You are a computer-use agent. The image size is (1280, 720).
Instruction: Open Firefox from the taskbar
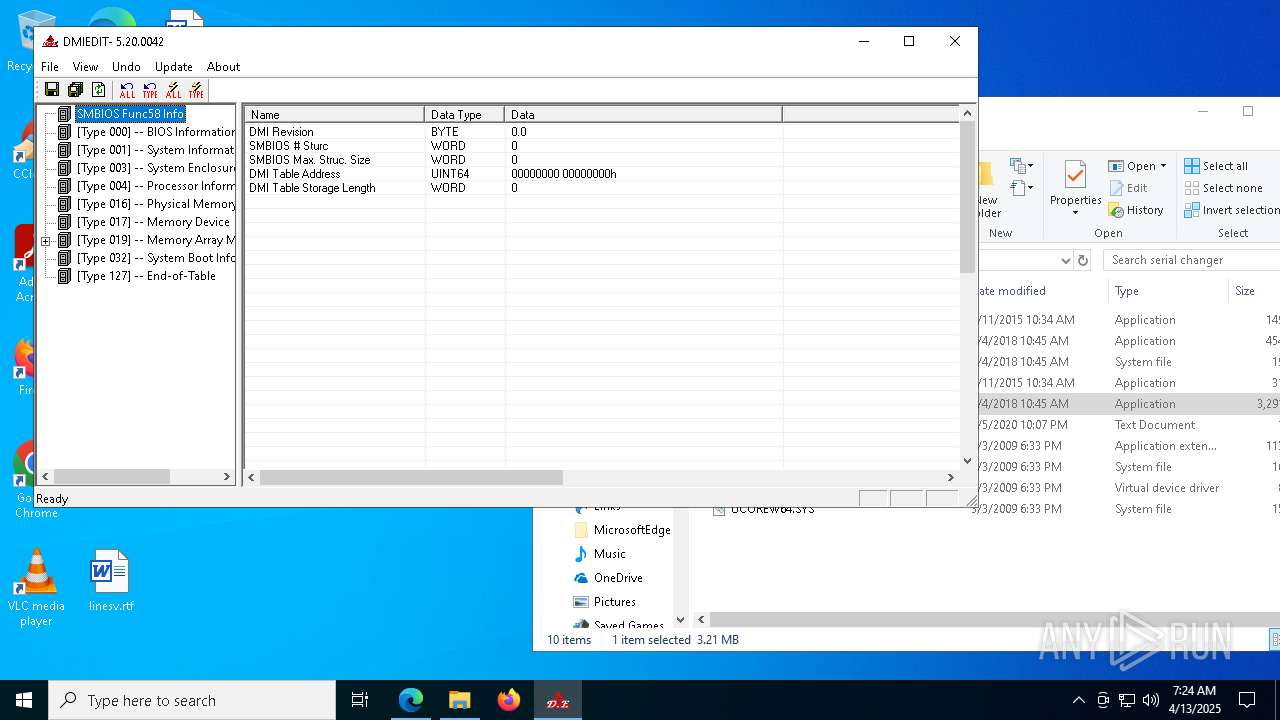pyautogui.click(x=509, y=700)
